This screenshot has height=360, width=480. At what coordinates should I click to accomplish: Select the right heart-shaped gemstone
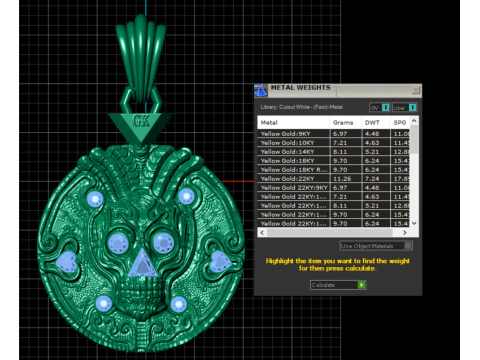pyautogui.click(x=220, y=261)
